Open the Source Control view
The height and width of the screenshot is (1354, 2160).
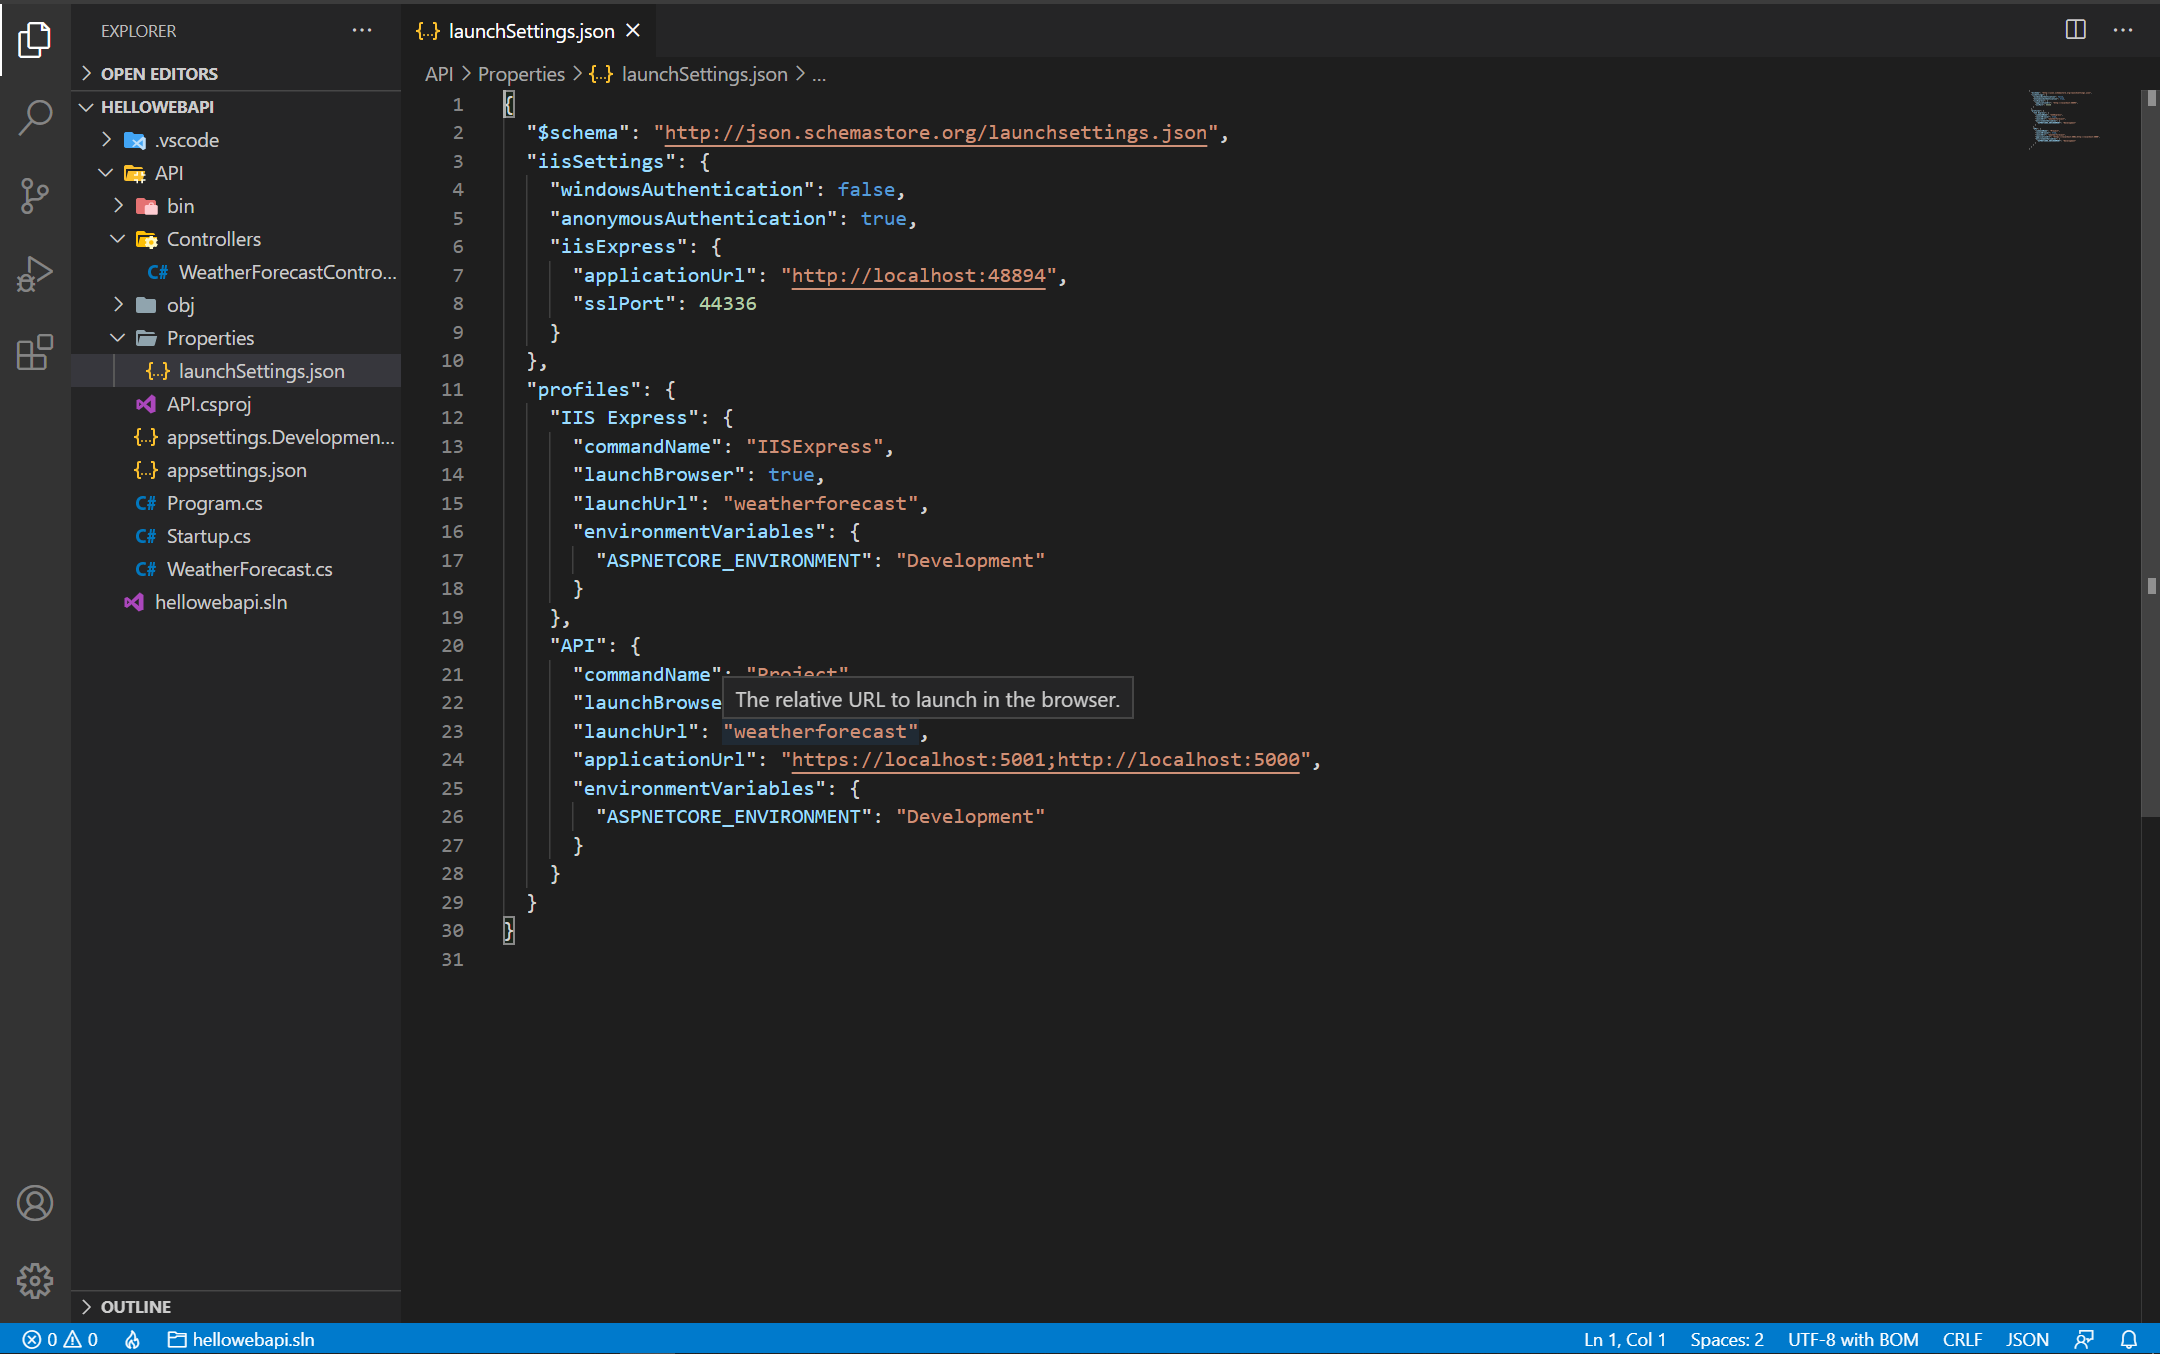(35, 196)
